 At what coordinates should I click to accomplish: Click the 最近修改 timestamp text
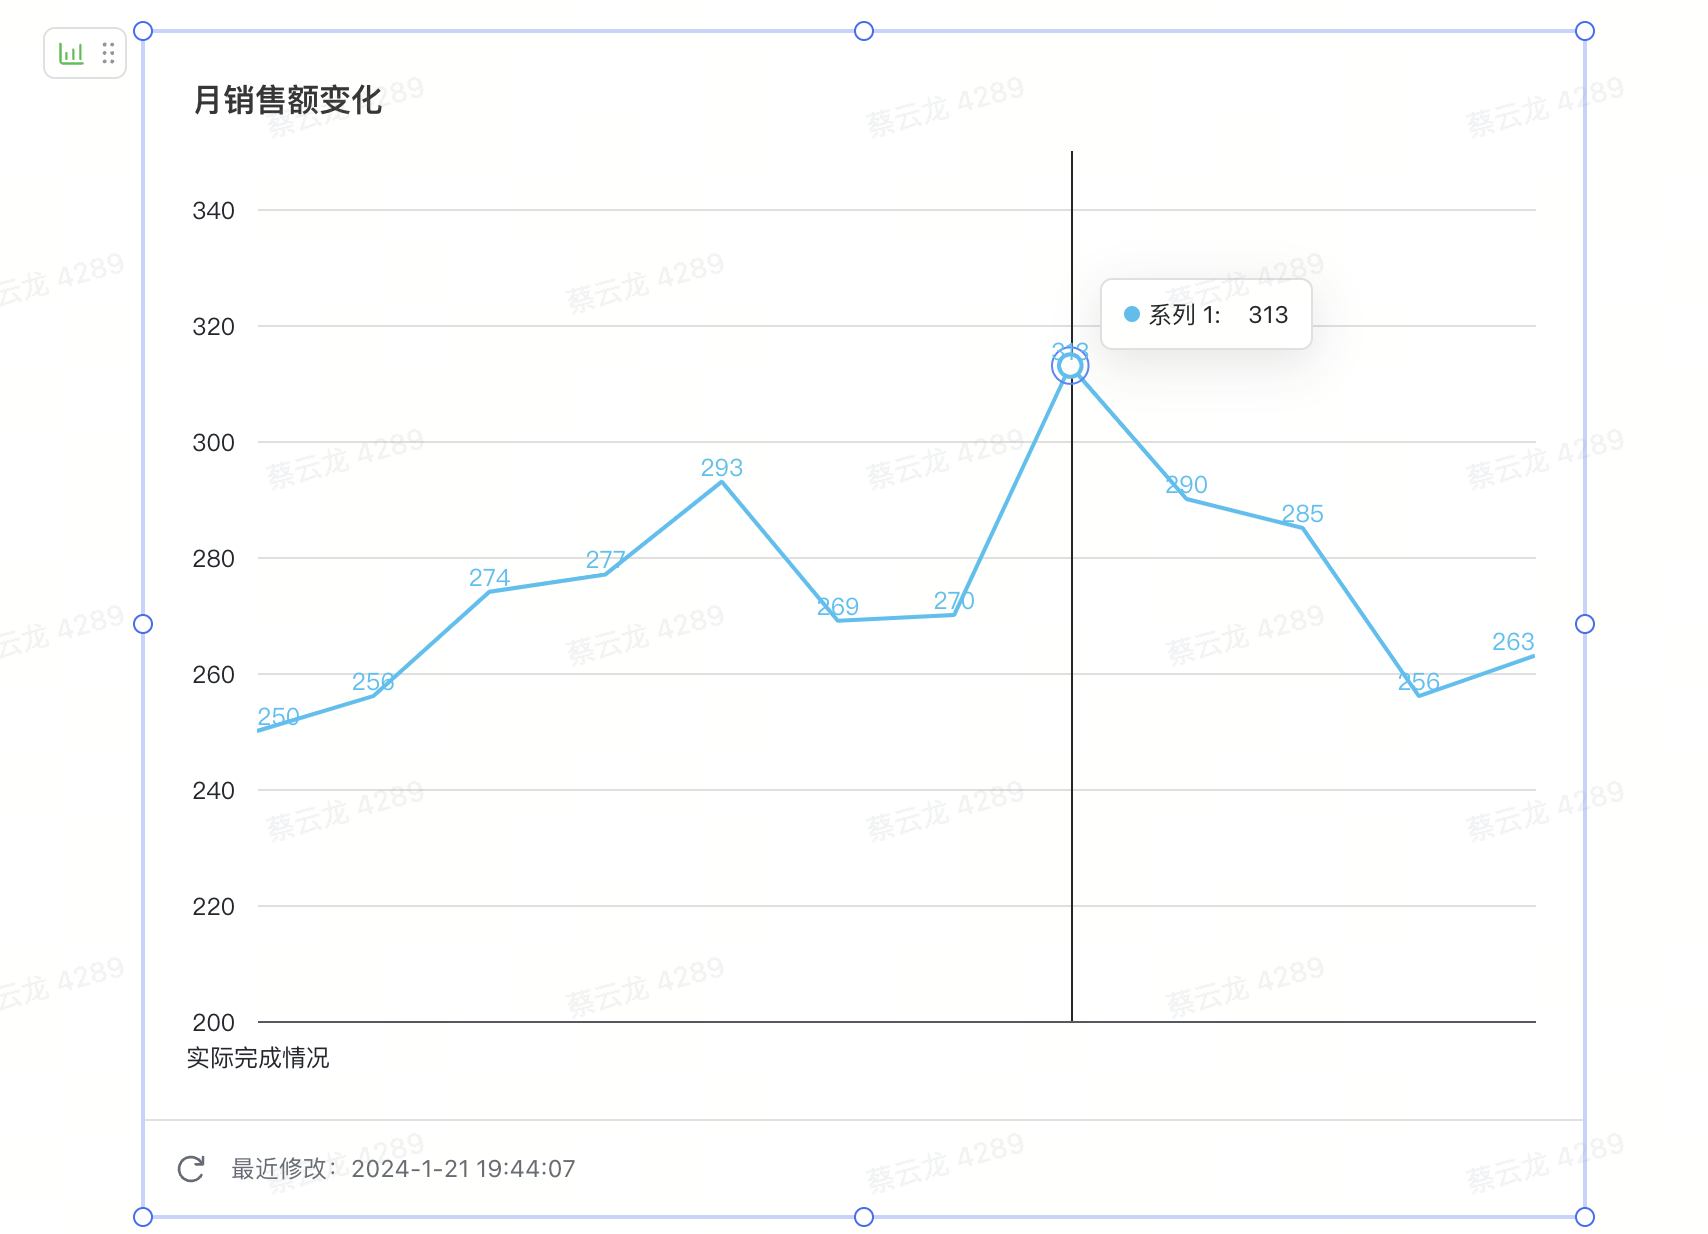click(x=403, y=1169)
